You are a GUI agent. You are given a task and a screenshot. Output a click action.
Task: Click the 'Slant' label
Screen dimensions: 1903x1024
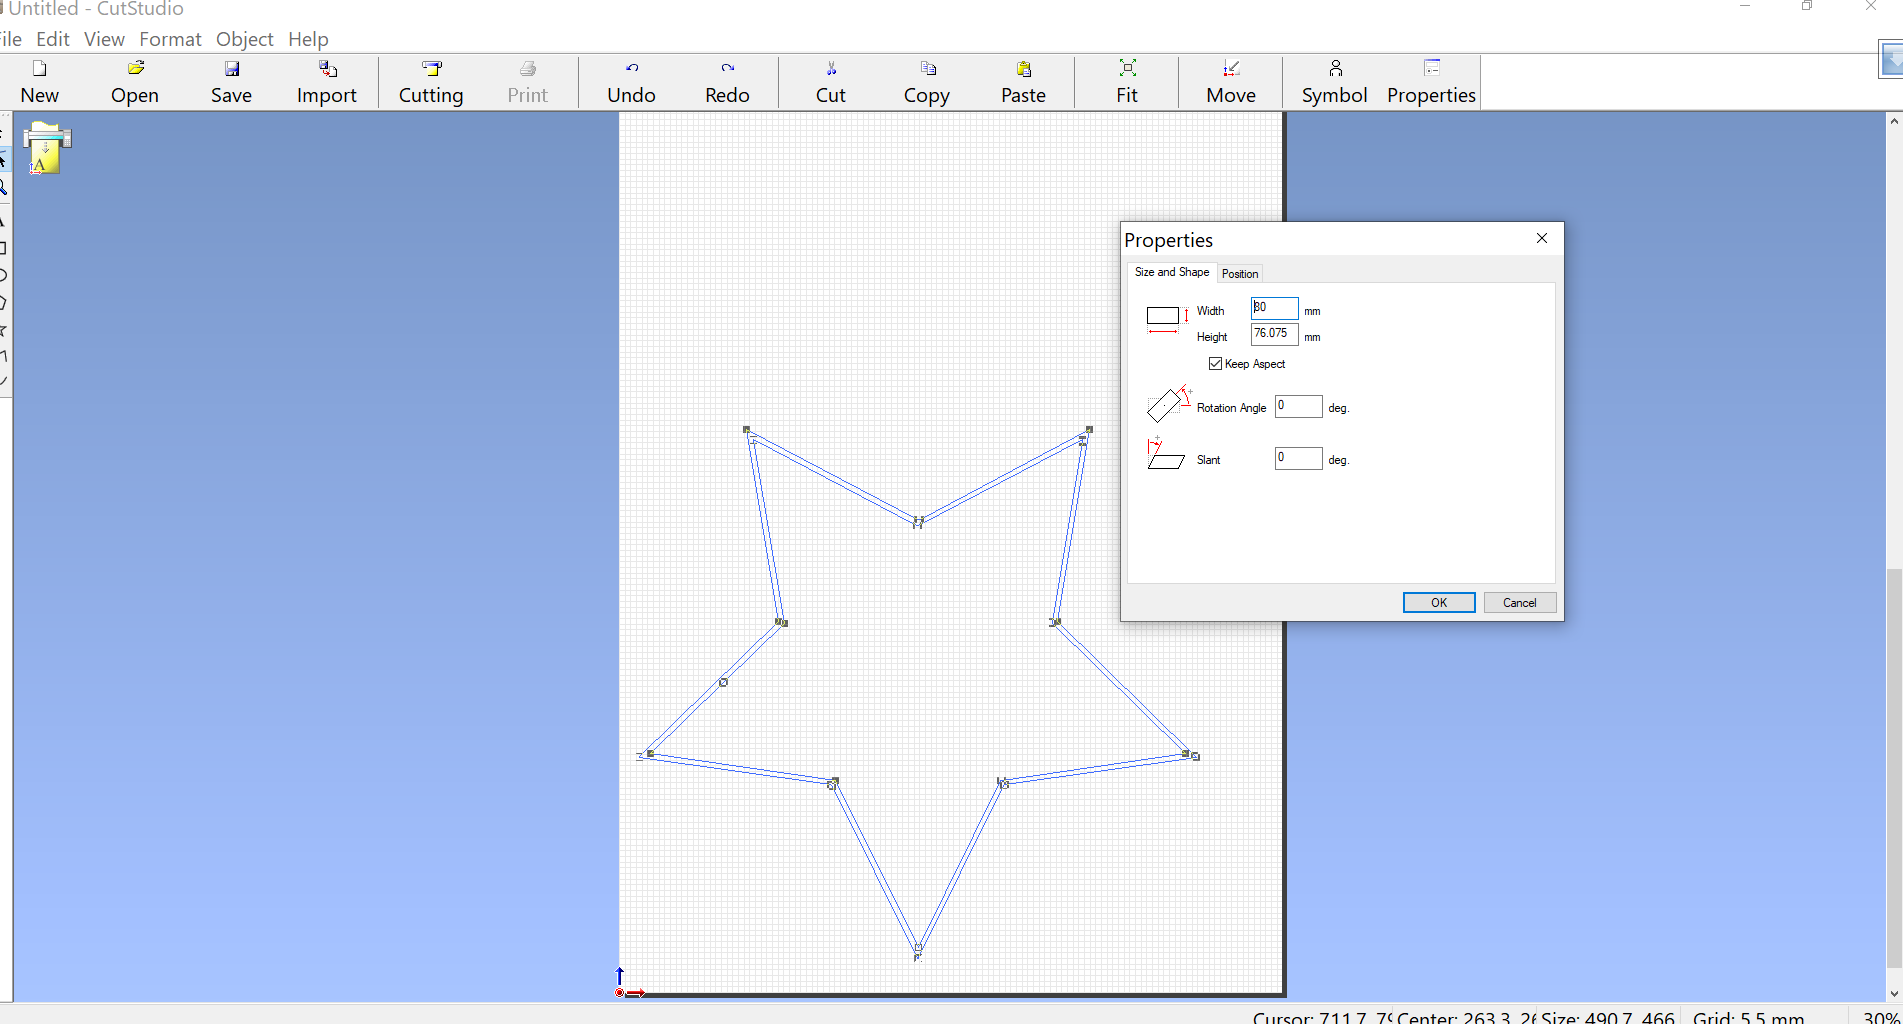coord(1208,460)
